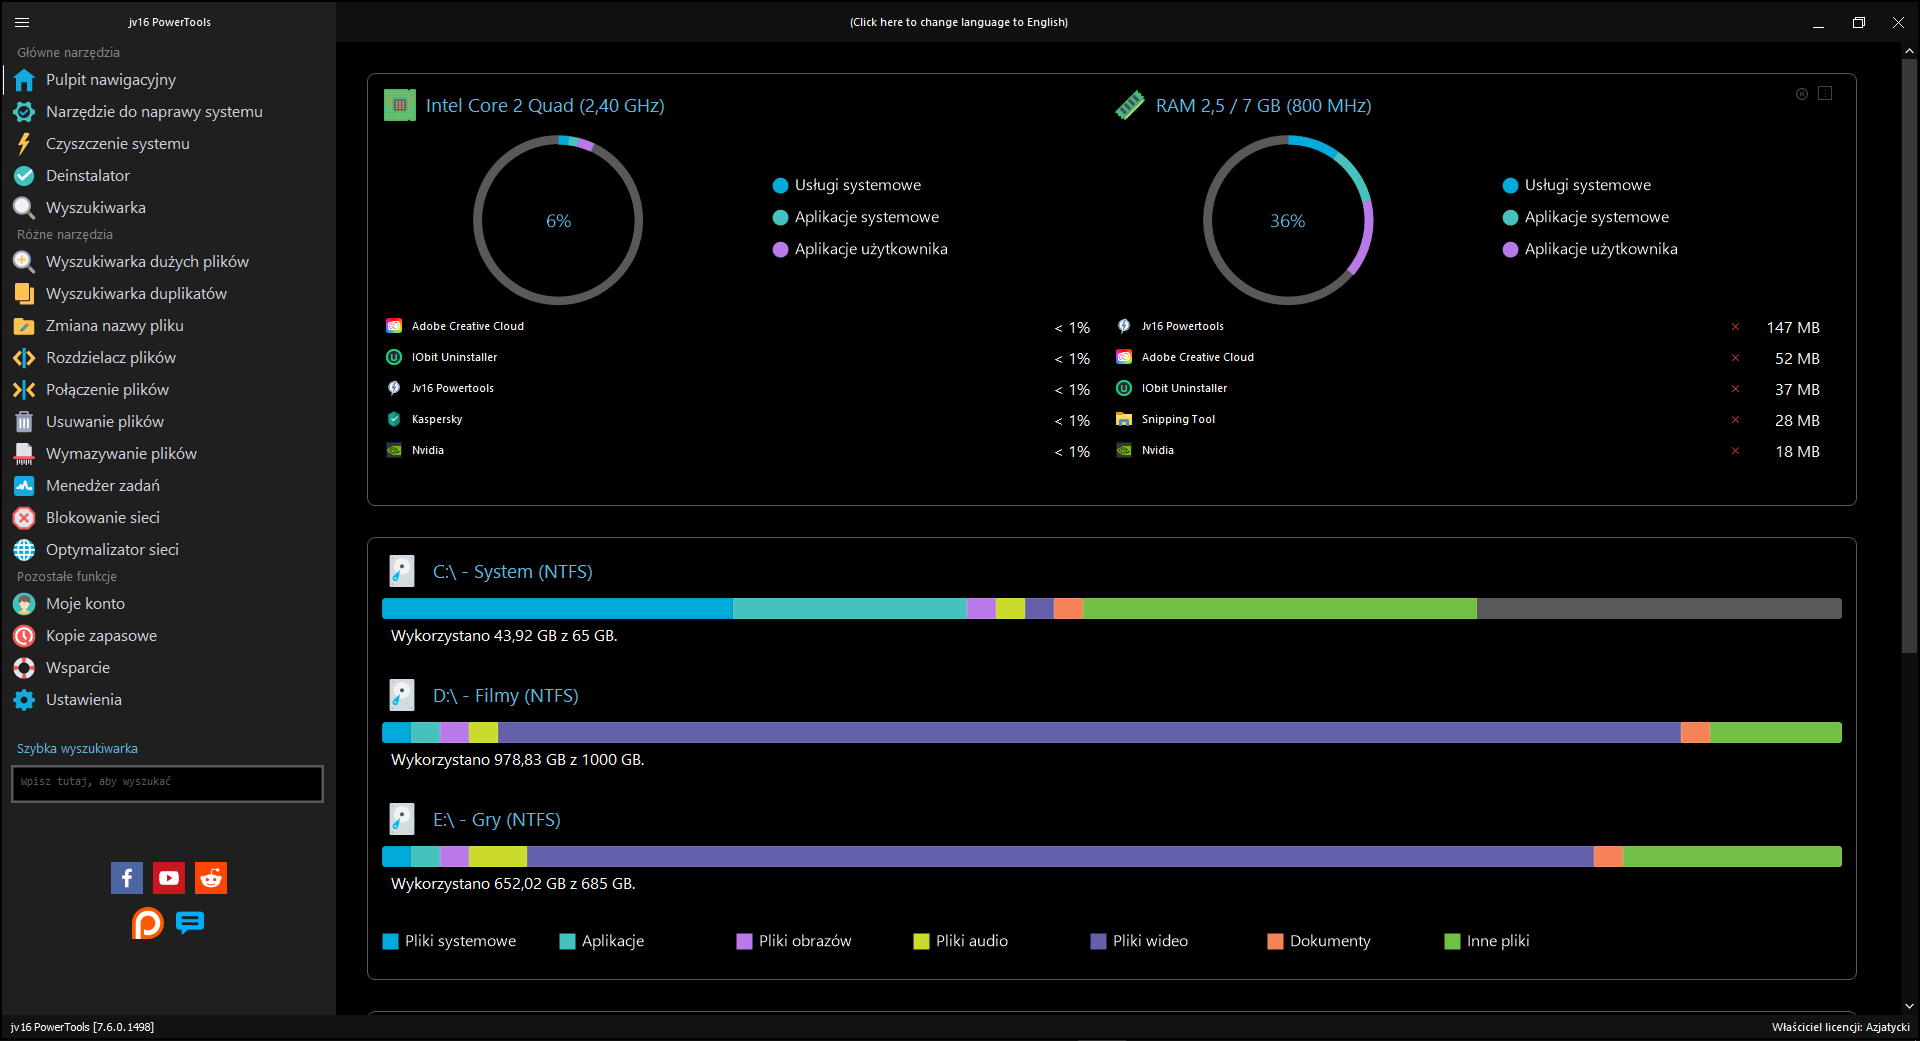This screenshot has height=1041, width=1920.
Task: Open the Deinstalator tool
Action: [x=88, y=176]
